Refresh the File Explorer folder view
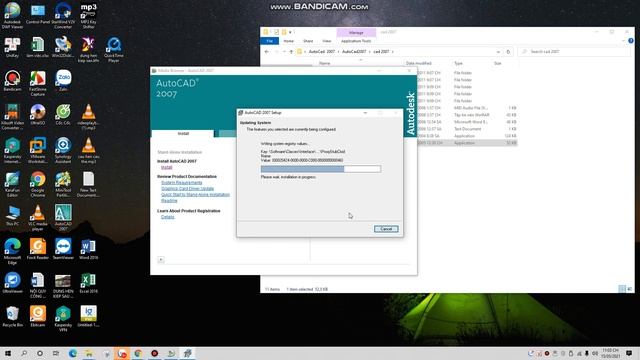The width and height of the screenshot is (640, 360). pyautogui.click(x=508, y=52)
